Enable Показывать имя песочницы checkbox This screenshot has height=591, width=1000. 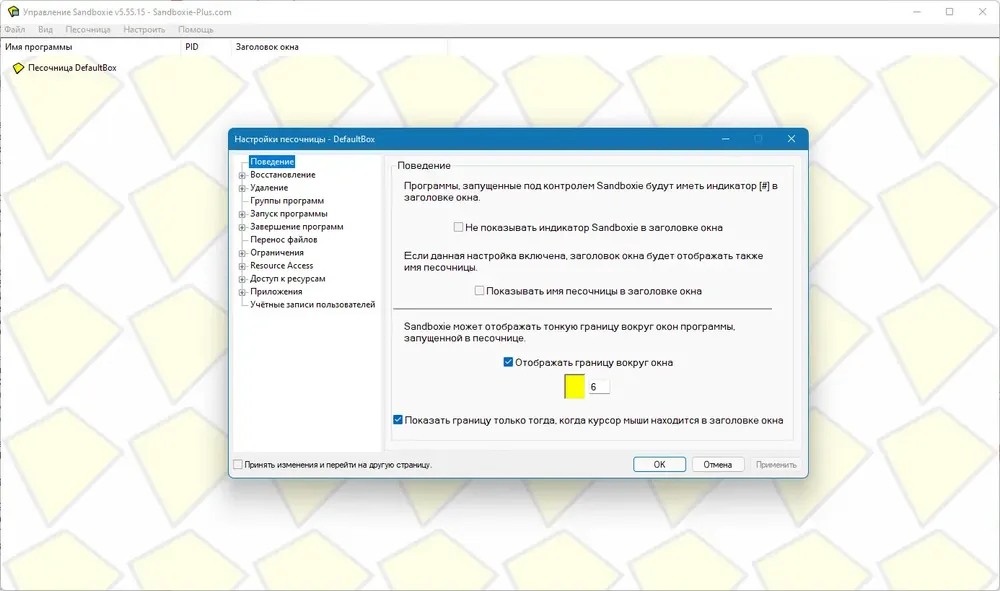pos(479,291)
